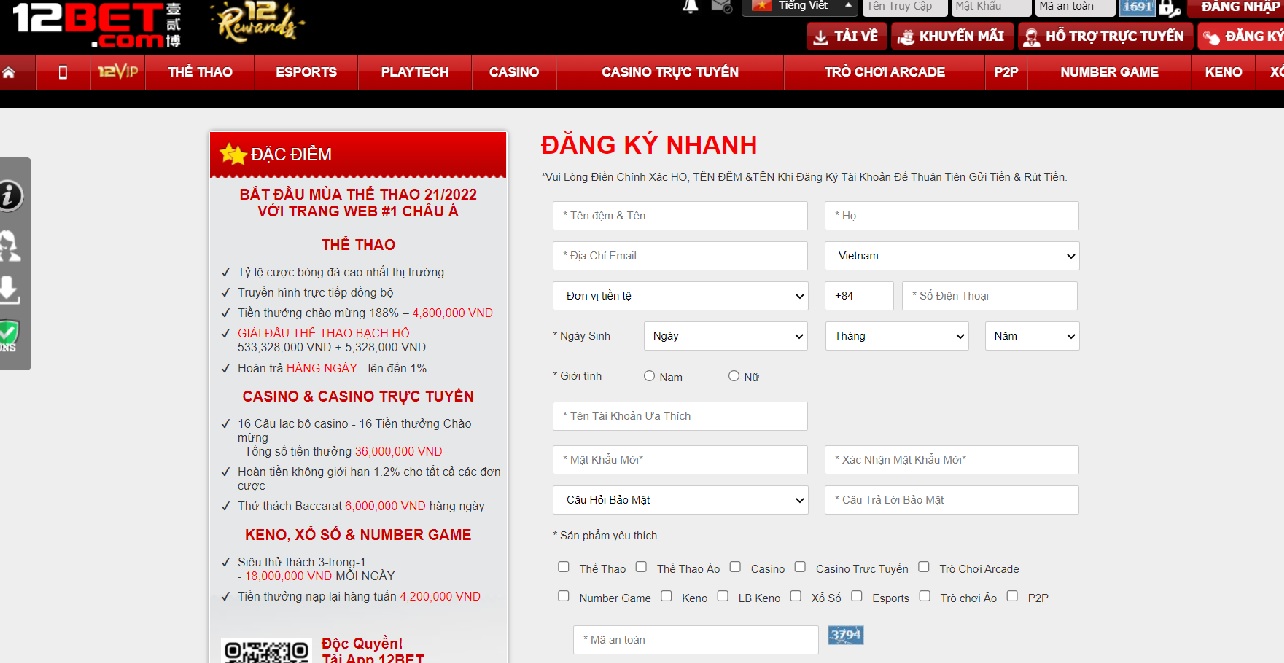
Task: Check the Trò Chơi Arcade checkbox
Action: click(x=924, y=567)
